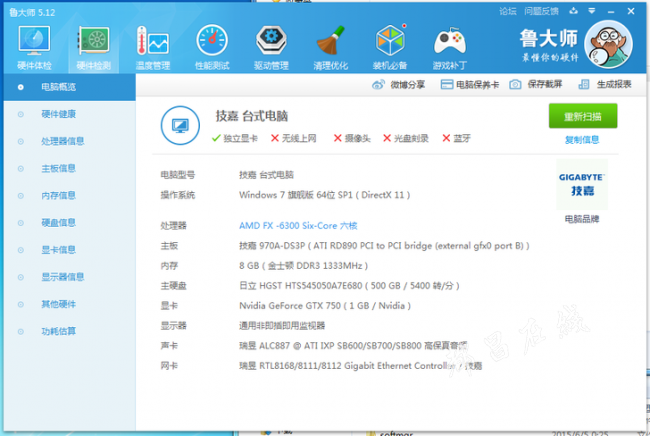Viewport: 650px width, 436px height.
Task: Click 复制信息 copy info link
Action: pyautogui.click(x=582, y=140)
